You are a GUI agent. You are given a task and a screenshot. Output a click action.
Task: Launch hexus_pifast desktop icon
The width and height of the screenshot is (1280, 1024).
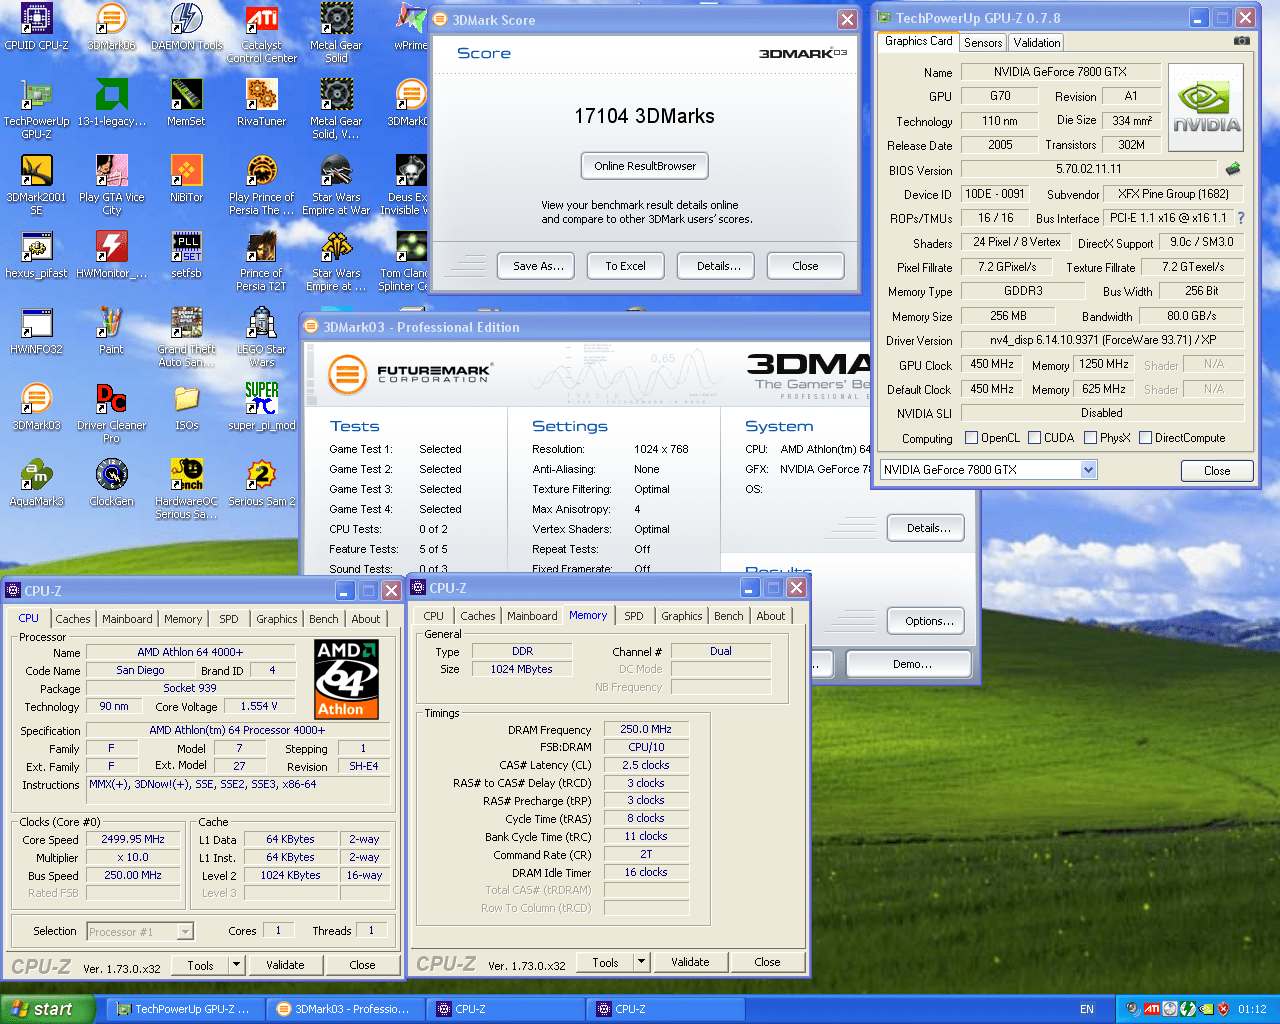tap(36, 256)
